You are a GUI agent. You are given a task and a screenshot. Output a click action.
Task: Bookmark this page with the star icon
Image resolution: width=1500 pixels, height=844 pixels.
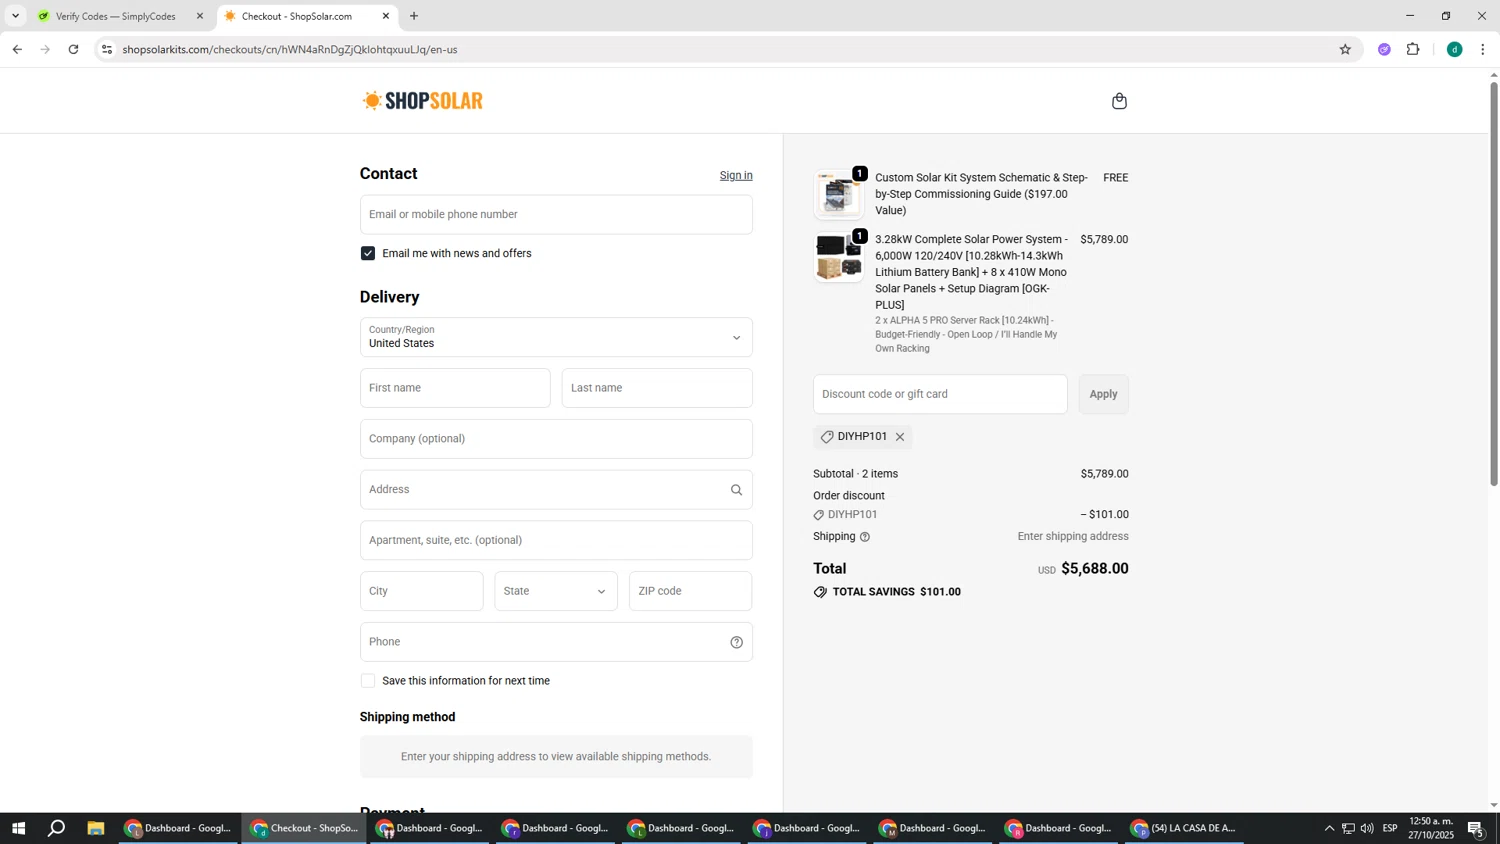tap(1345, 49)
